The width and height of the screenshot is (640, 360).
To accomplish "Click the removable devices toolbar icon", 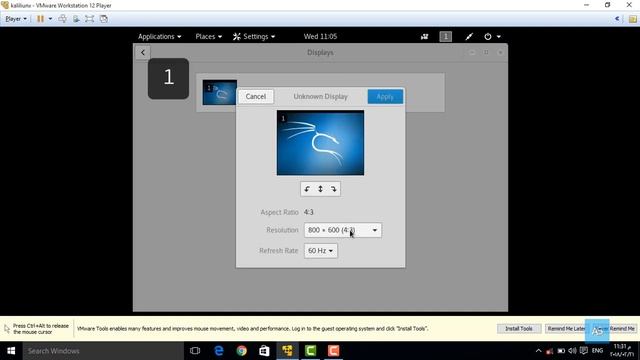I will point(76,19).
